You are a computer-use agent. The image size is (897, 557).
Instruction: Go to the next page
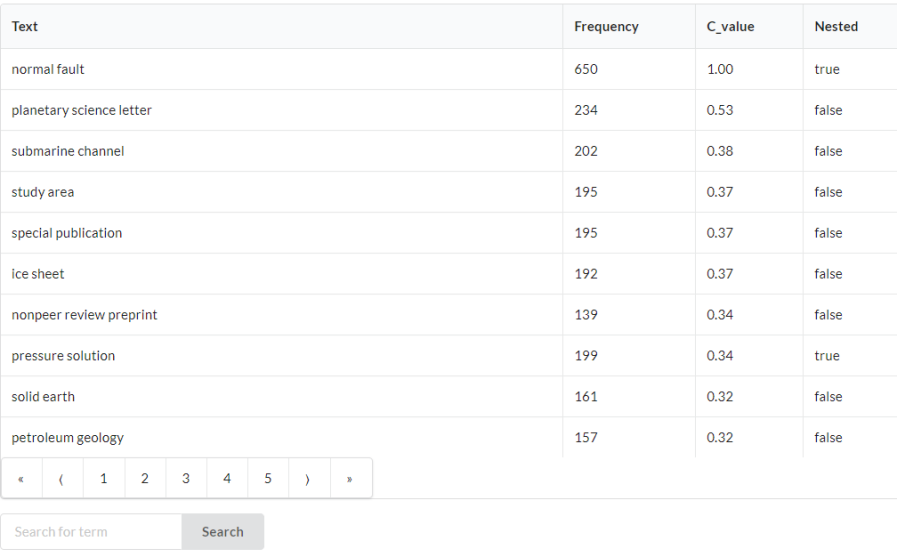click(x=308, y=479)
